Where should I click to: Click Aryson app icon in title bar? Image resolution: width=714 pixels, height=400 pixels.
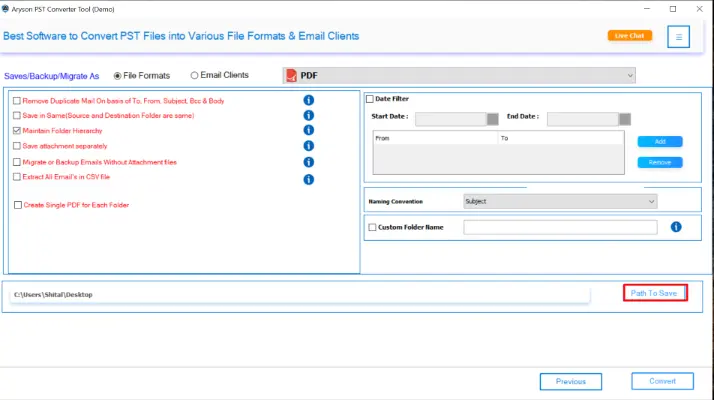click(x=5, y=9)
